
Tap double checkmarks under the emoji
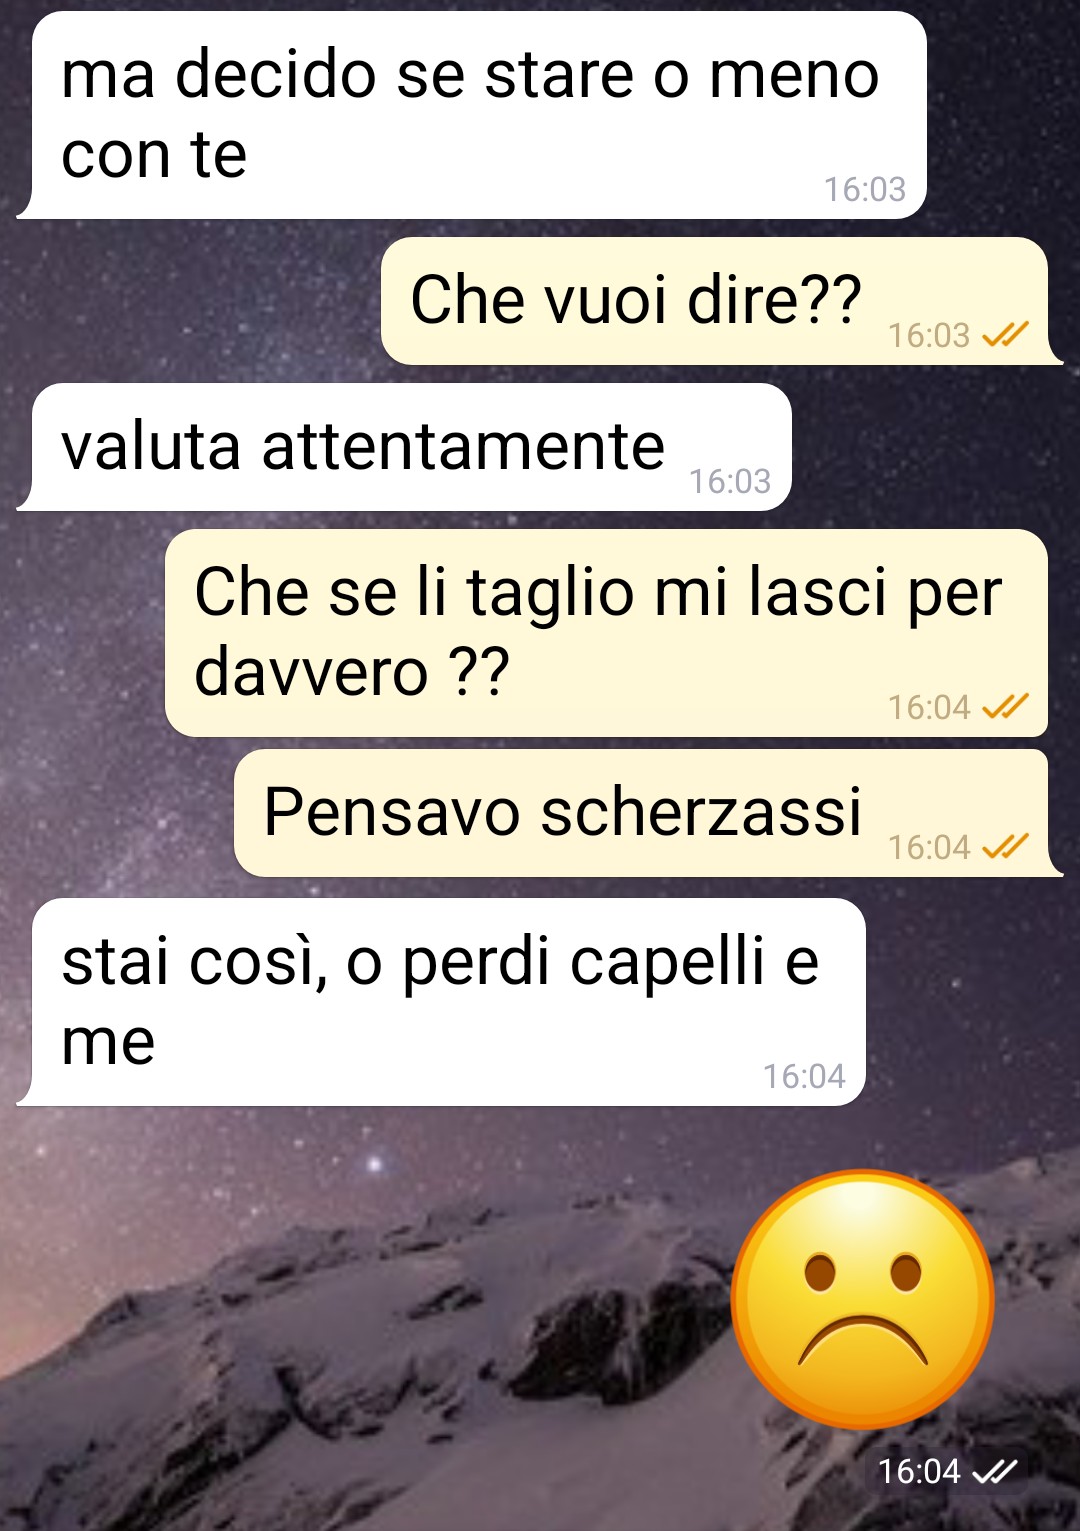point(994,1471)
